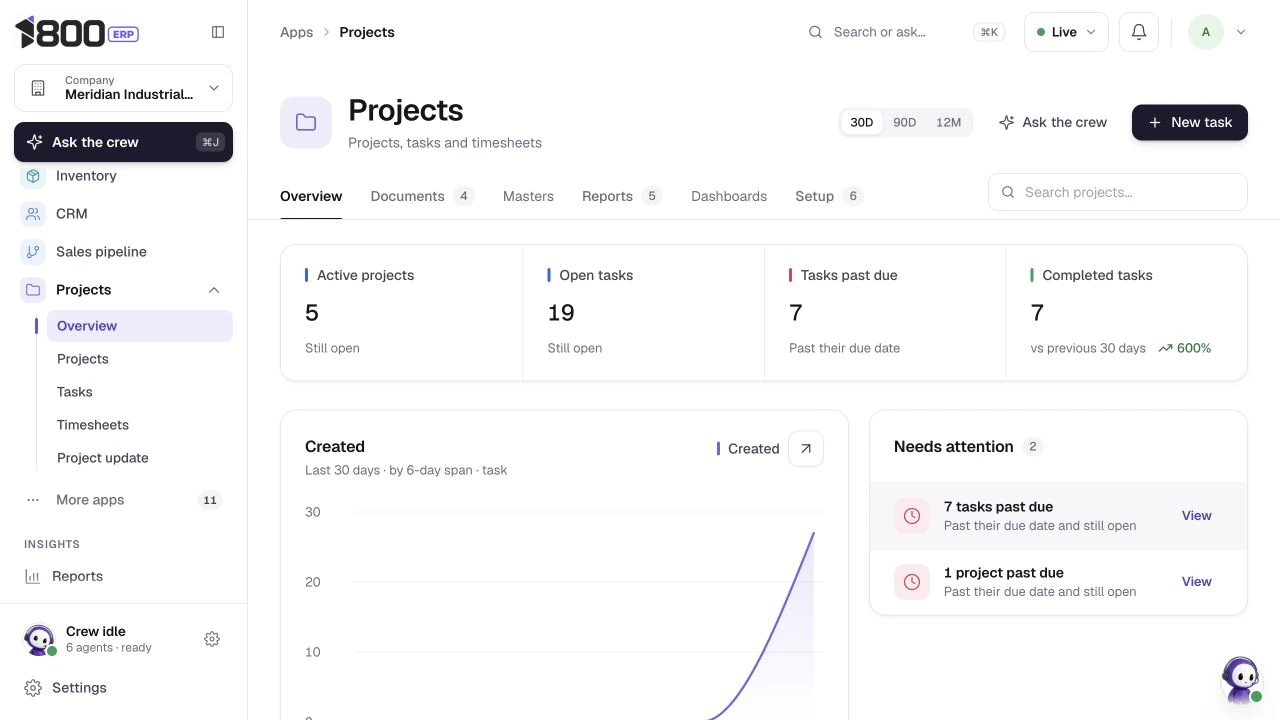View the 1 project past due
Image resolution: width=1280 pixels, height=720 pixels.
1197,582
